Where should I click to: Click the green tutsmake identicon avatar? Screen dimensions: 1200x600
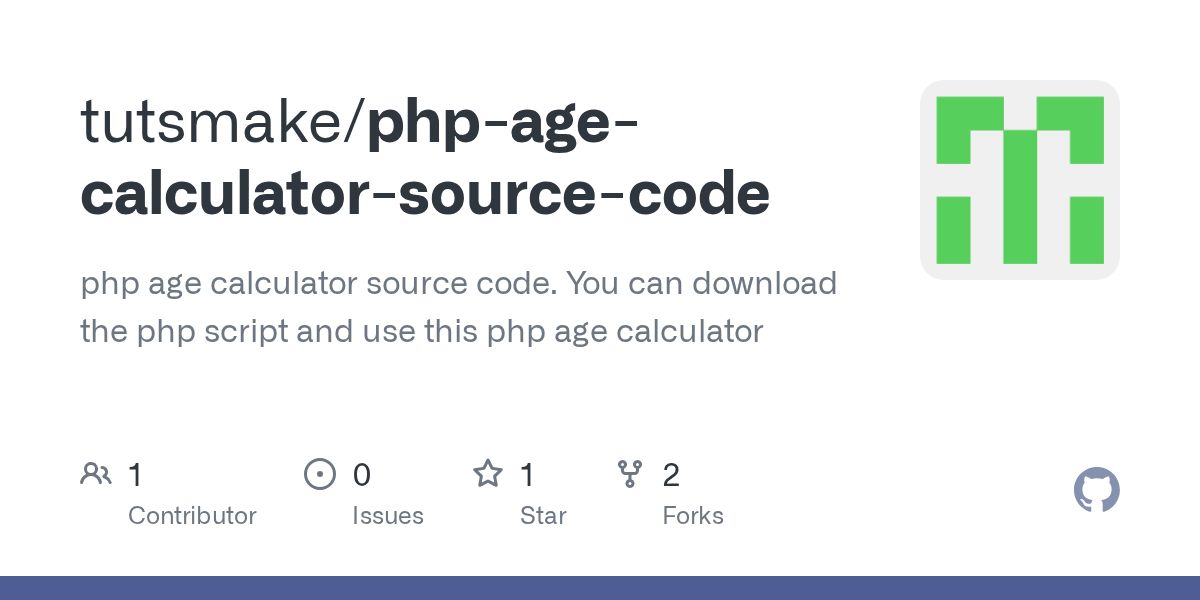1020,180
